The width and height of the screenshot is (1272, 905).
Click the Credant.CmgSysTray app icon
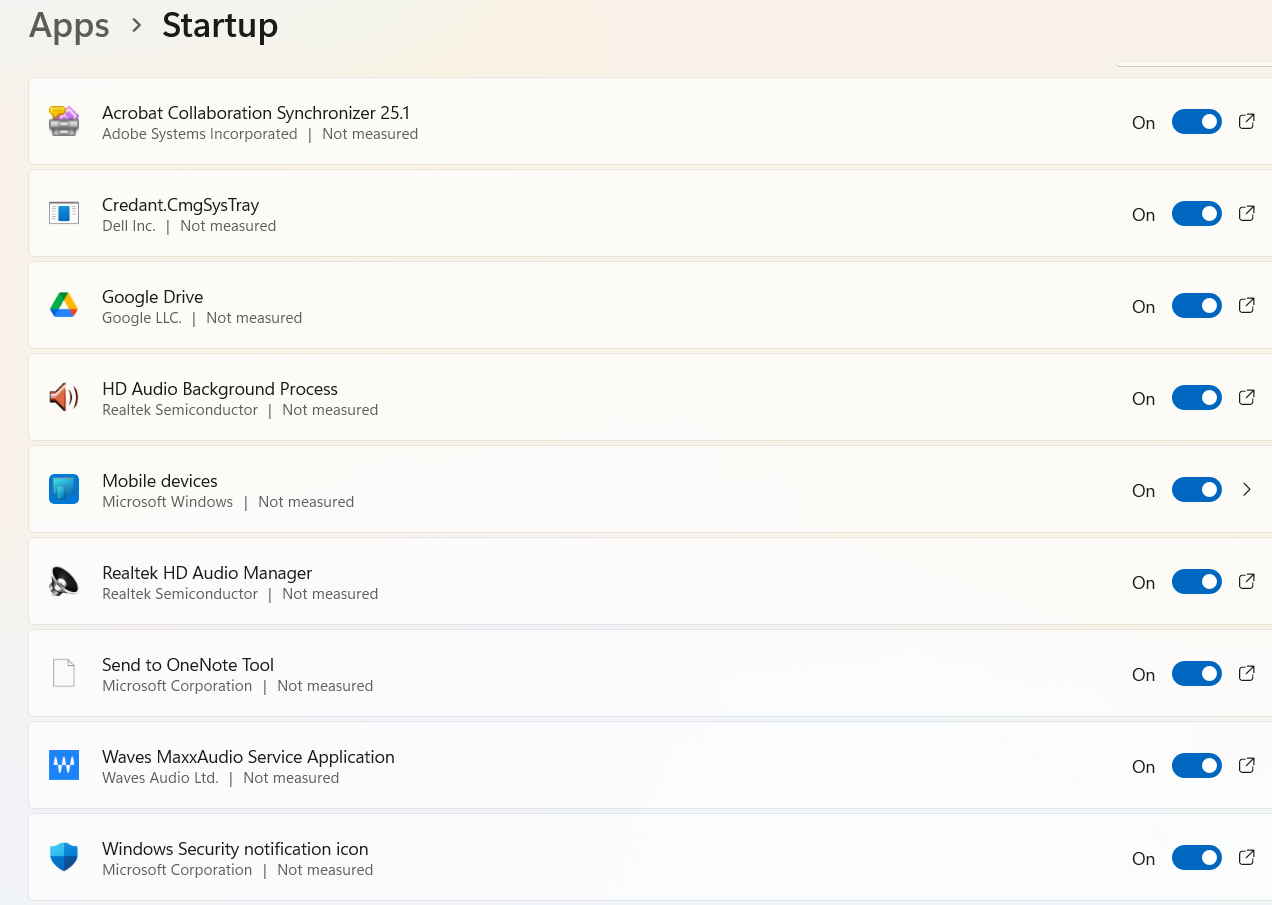[64, 213]
